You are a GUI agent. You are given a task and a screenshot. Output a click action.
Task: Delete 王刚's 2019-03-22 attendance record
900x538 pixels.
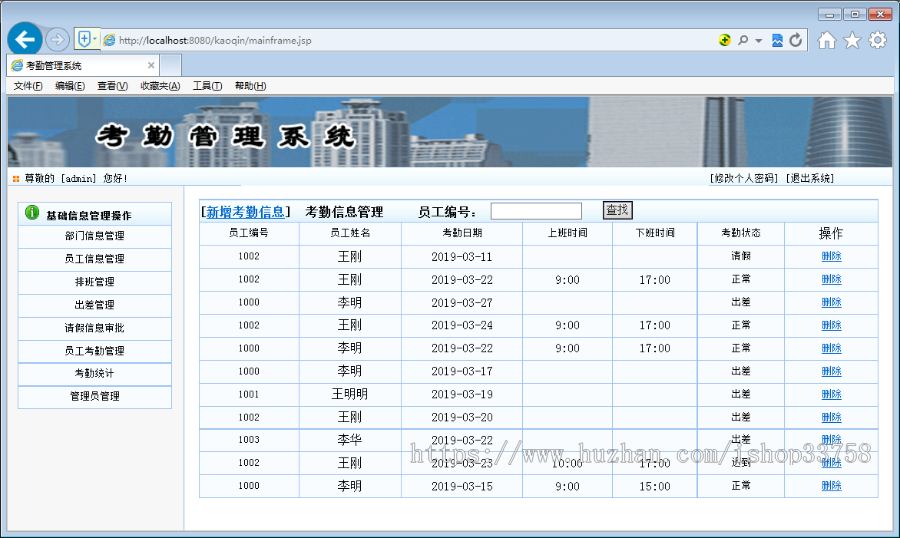(x=831, y=279)
